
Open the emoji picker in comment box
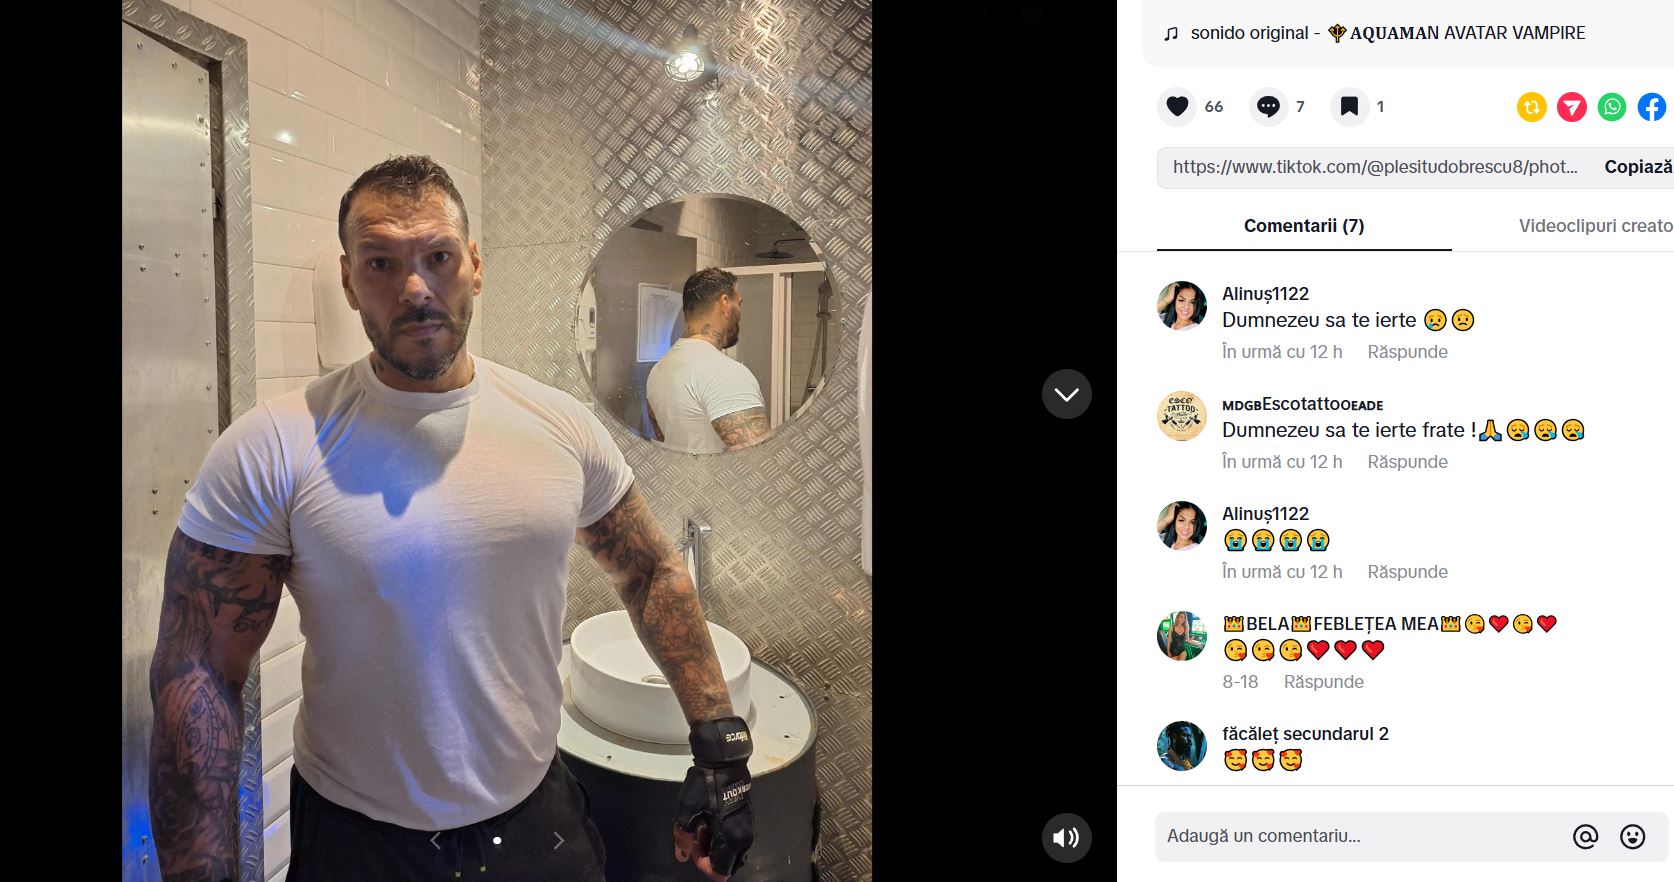click(x=1632, y=836)
